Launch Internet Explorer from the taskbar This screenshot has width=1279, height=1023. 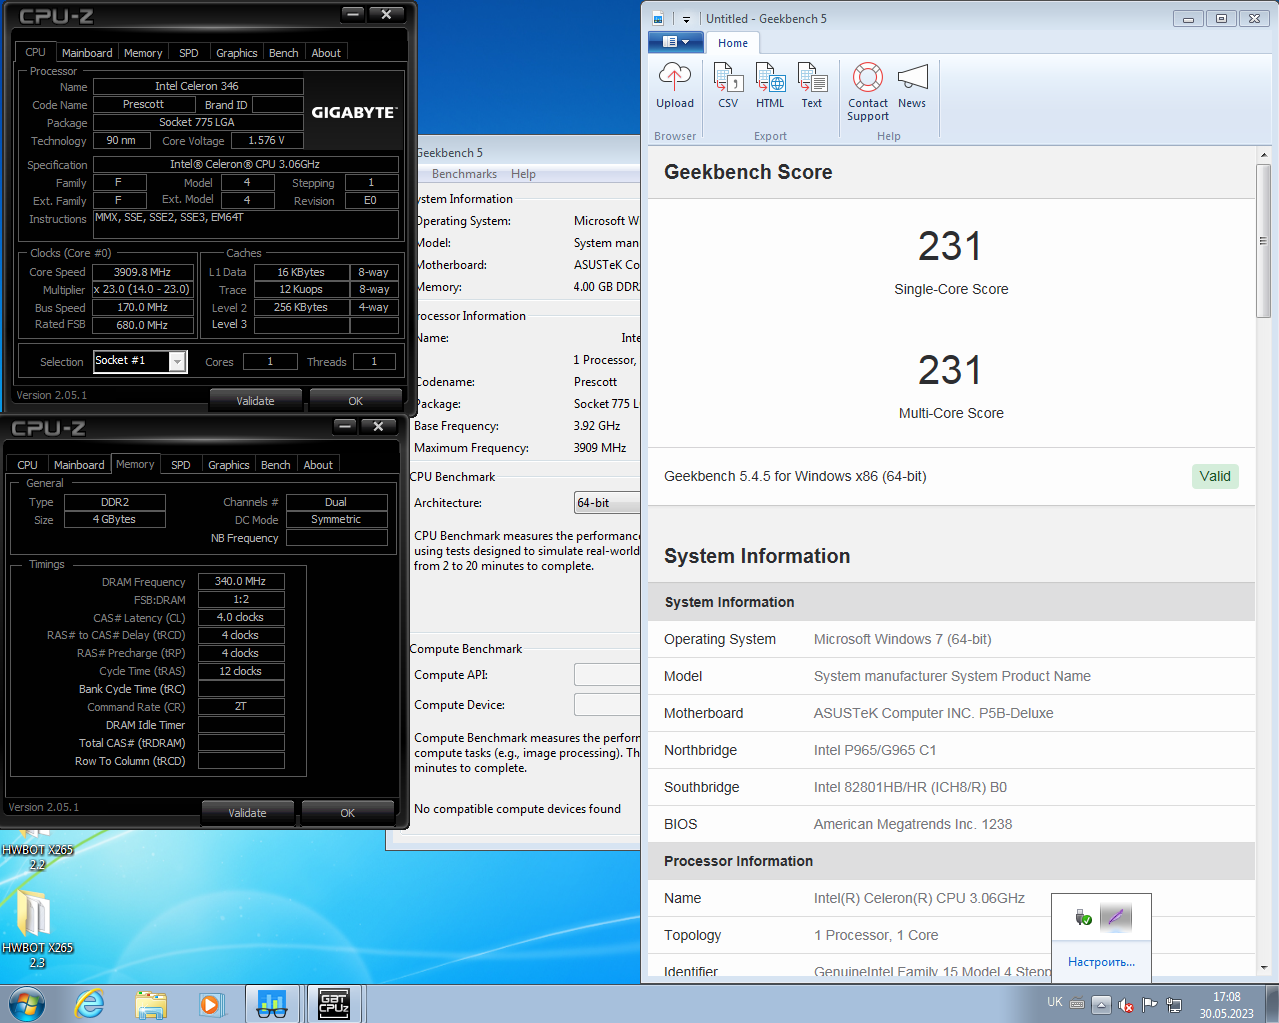pos(90,1004)
